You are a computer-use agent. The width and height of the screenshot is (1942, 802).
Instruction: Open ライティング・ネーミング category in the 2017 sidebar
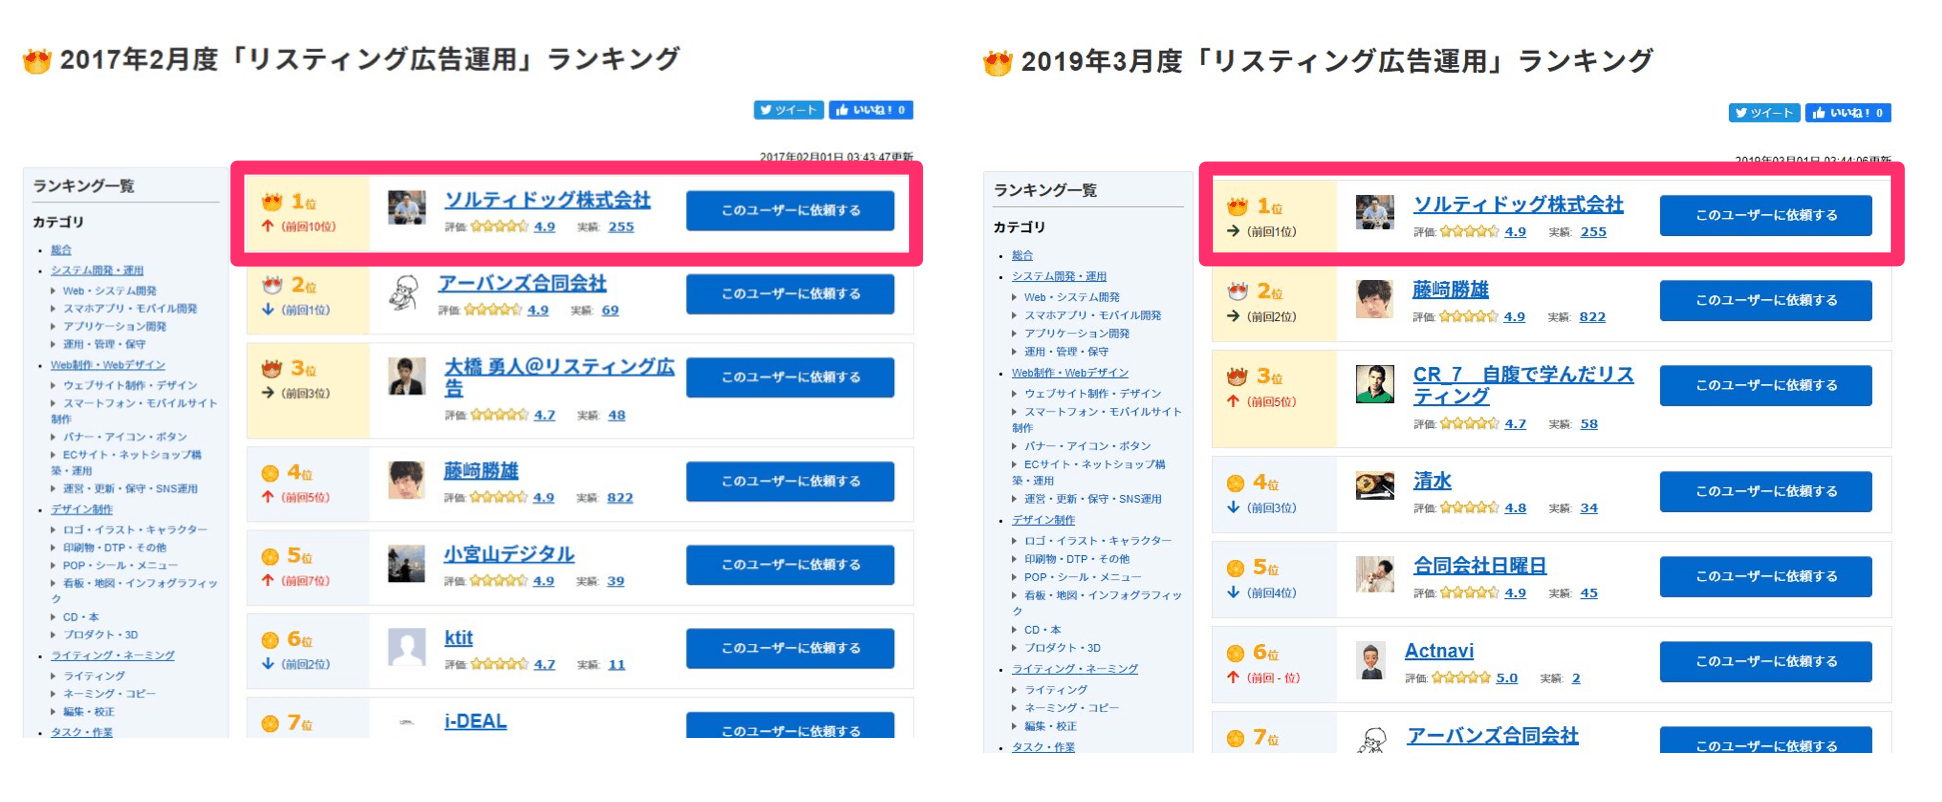pos(112,656)
